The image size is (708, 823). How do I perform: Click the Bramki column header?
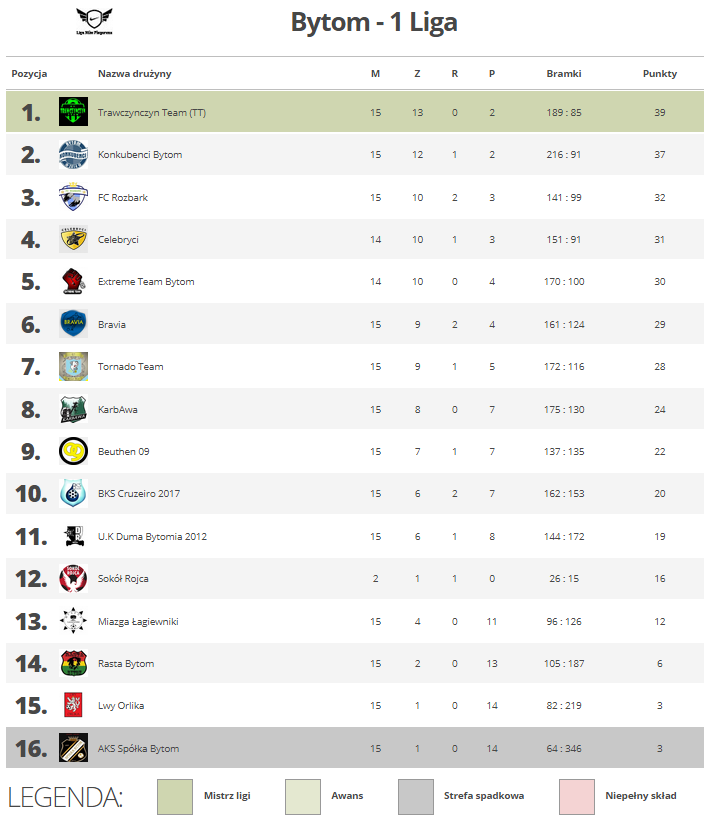tap(564, 73)
